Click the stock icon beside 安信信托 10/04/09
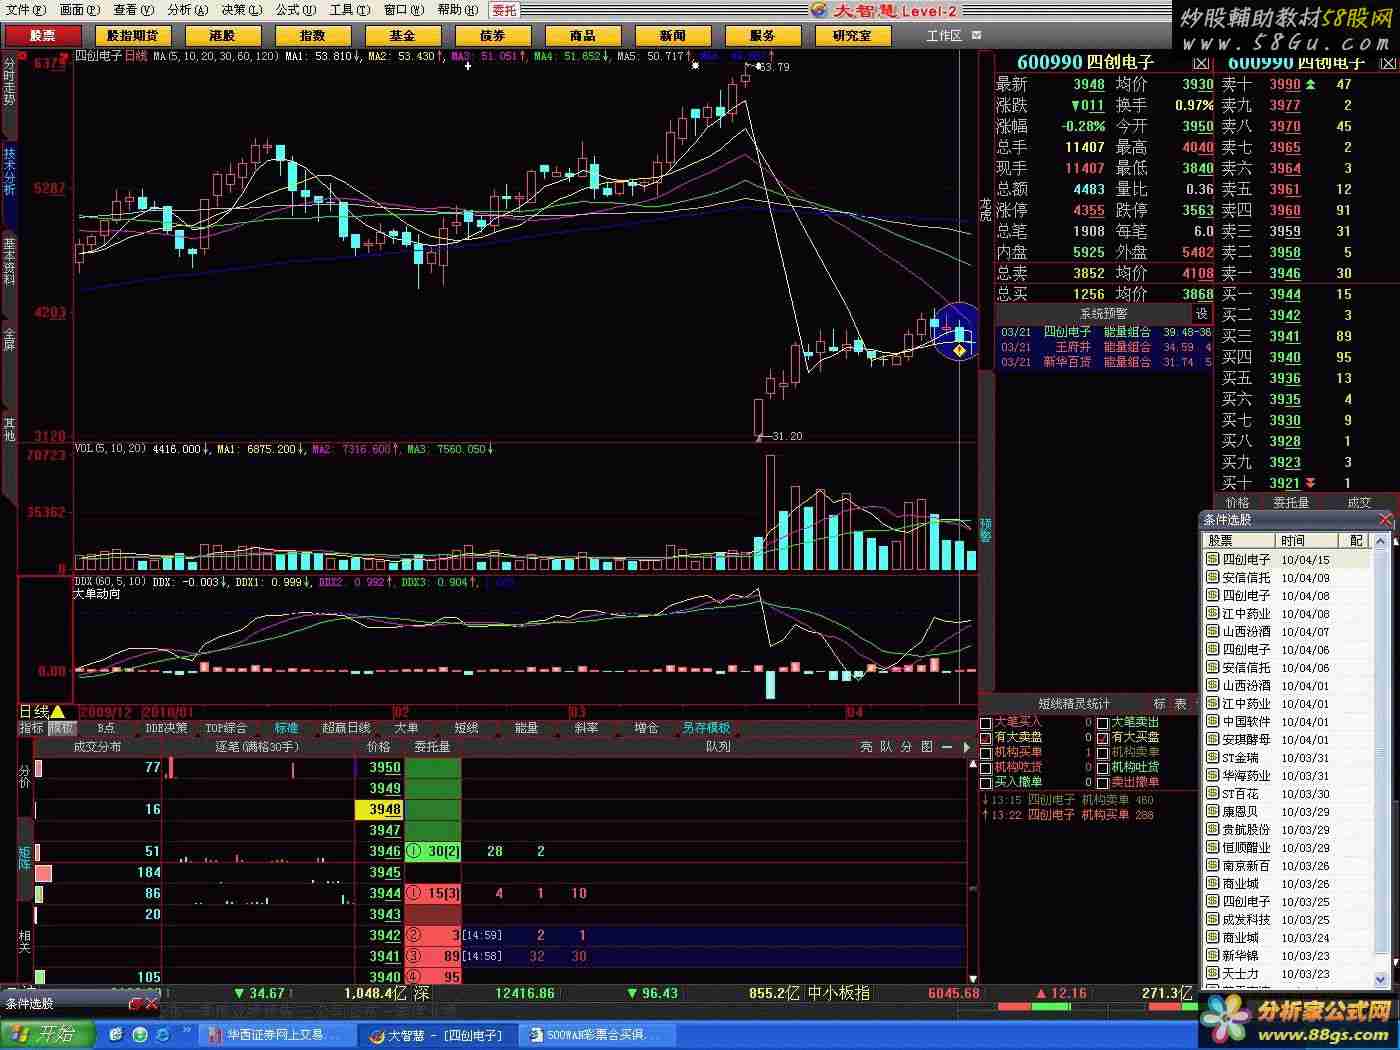 (x=1213, y=578)
